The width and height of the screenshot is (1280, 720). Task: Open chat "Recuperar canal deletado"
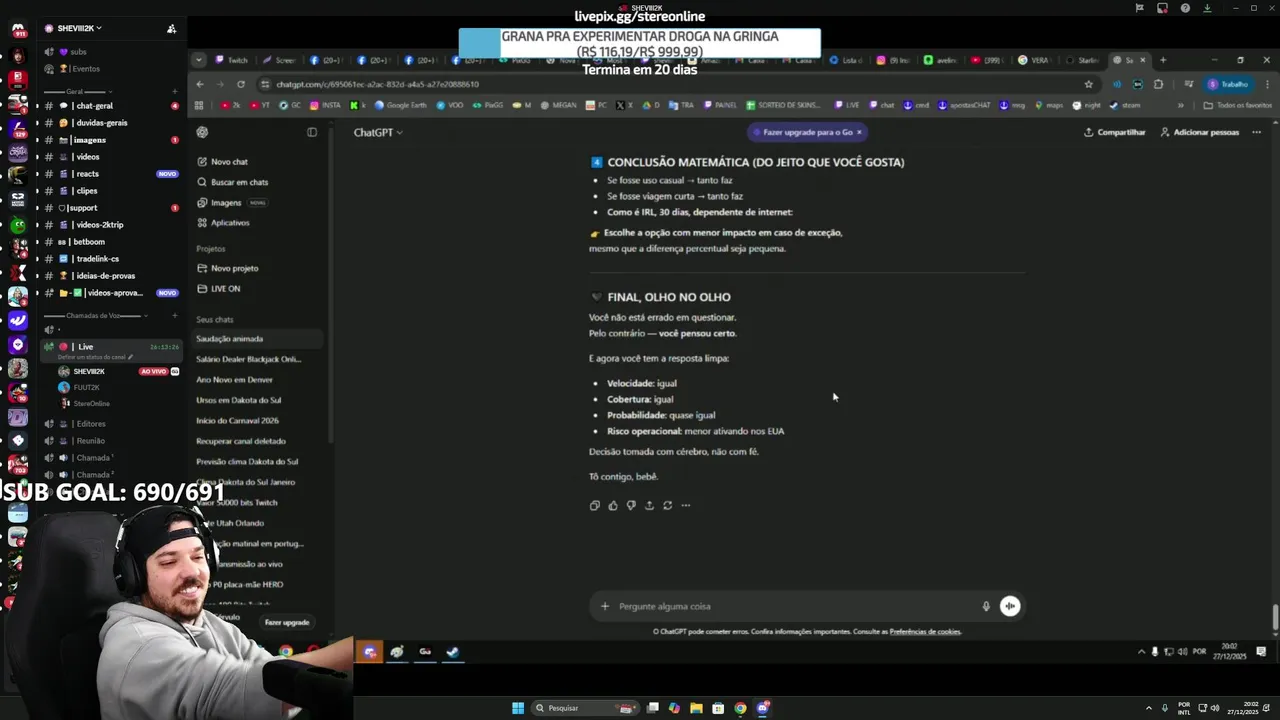pyautogui.click(x=260, y=441)
